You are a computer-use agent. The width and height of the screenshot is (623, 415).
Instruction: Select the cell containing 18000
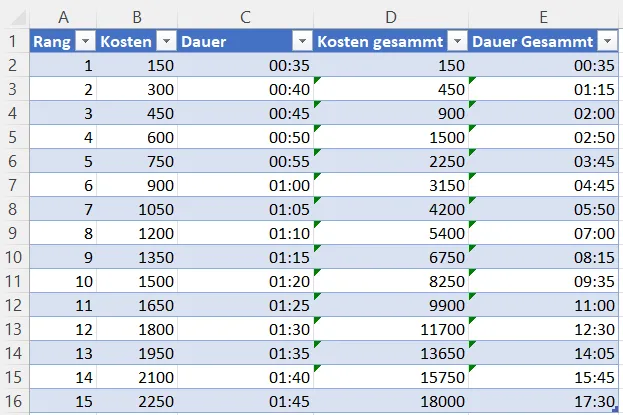tap(390, 401)
